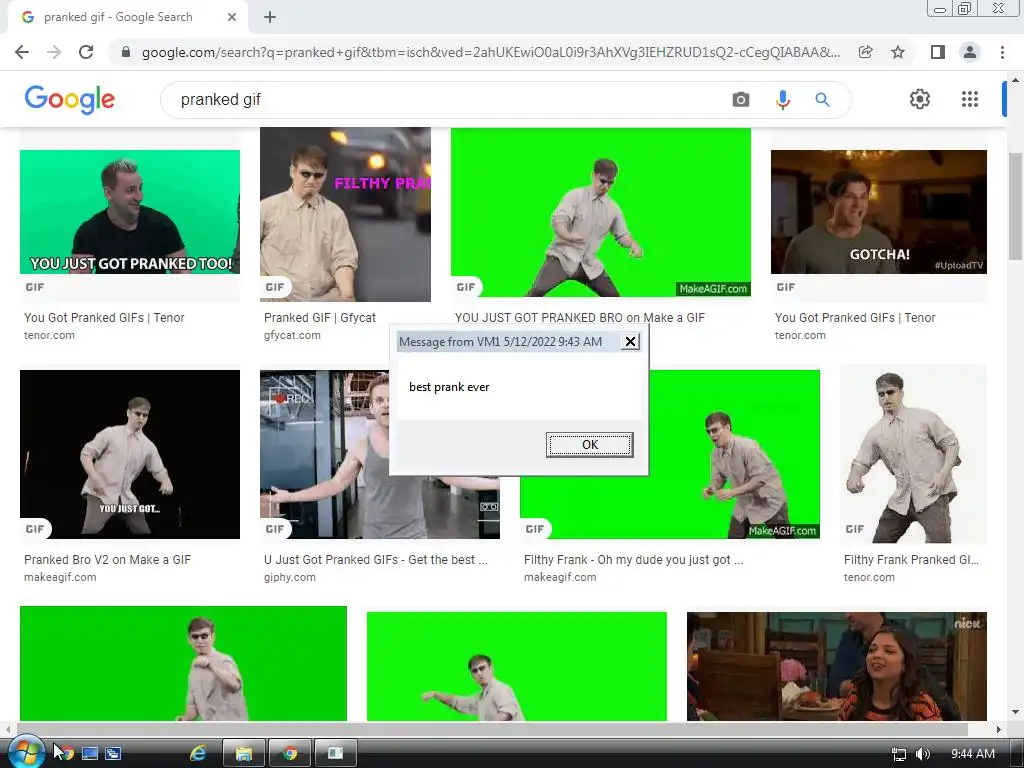The image size is (1024, 768).
Task: Open Chrome three-dot menu
Action: pyautogui.click(x=1002, y=52)
